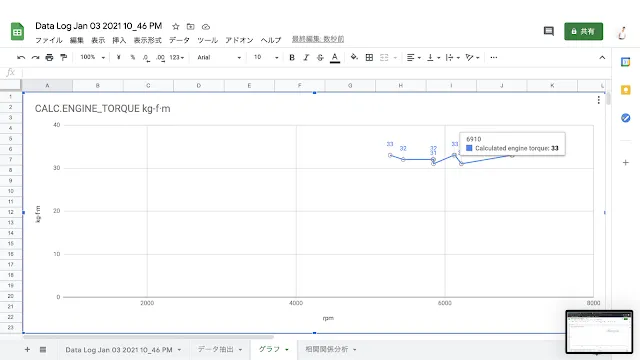Decrease decimal places
This screenshot has height=360, width=640.
pyautogui.click(x=146, y=58)
